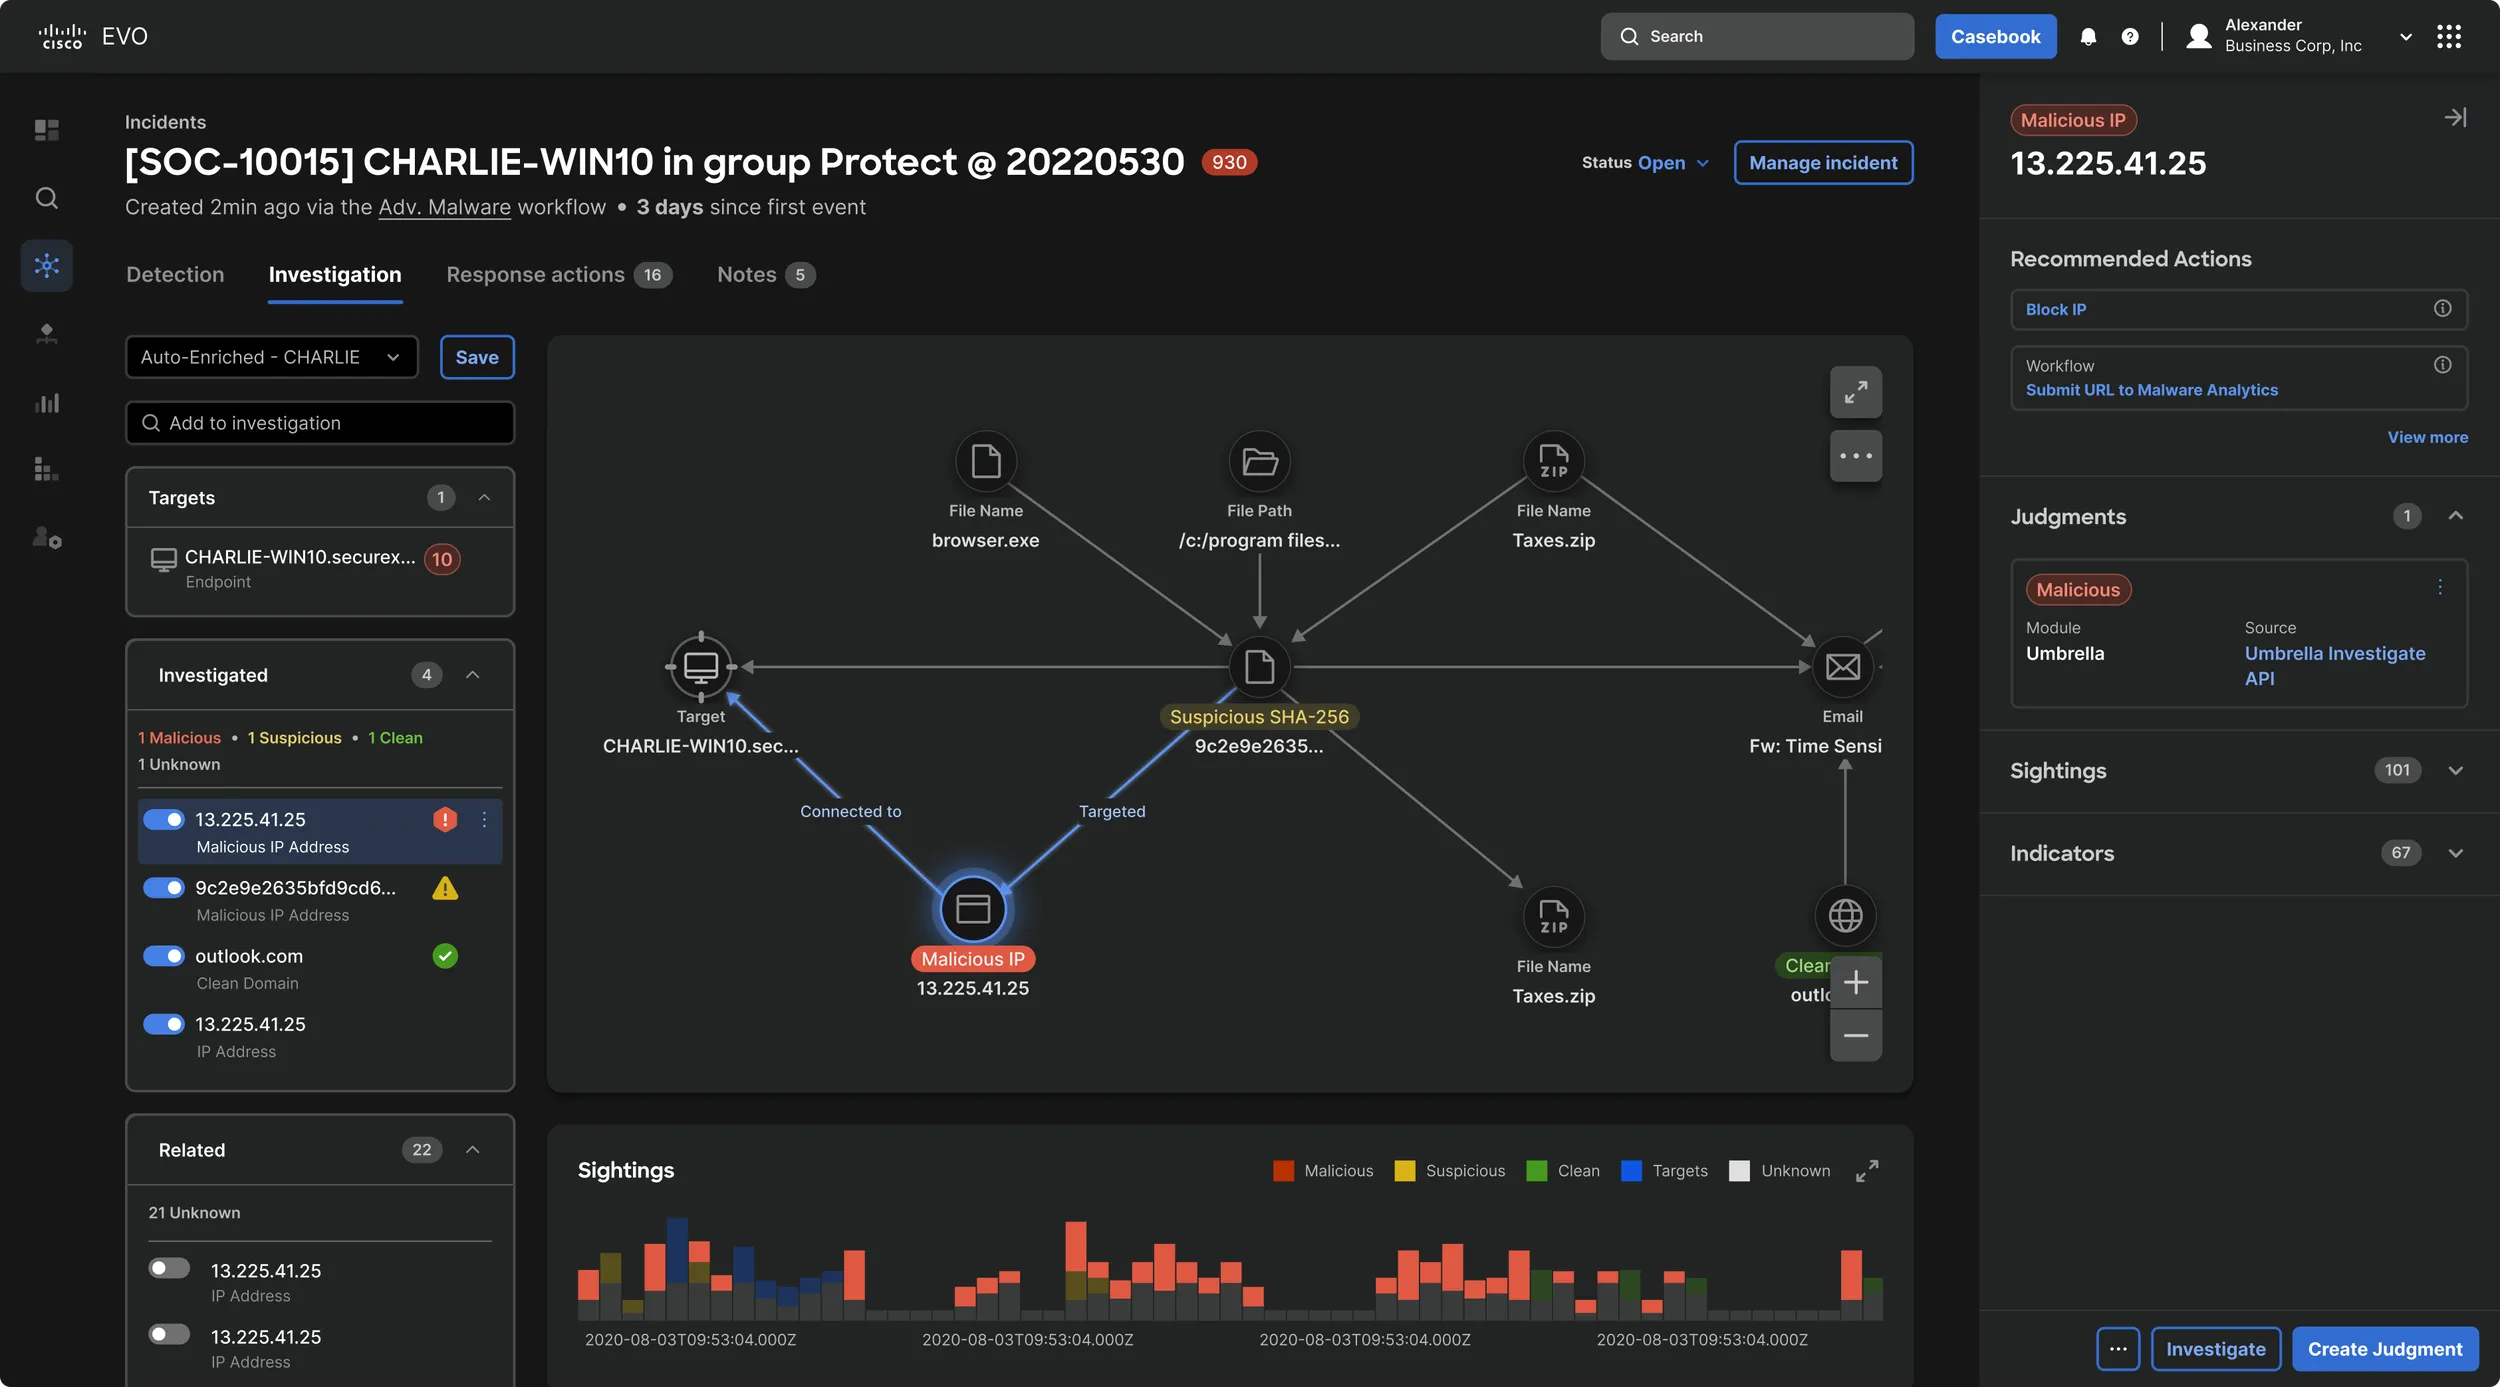The image size is (2500, 1387).
Task: Click Manage incident button
Action: pos(1823,163)
